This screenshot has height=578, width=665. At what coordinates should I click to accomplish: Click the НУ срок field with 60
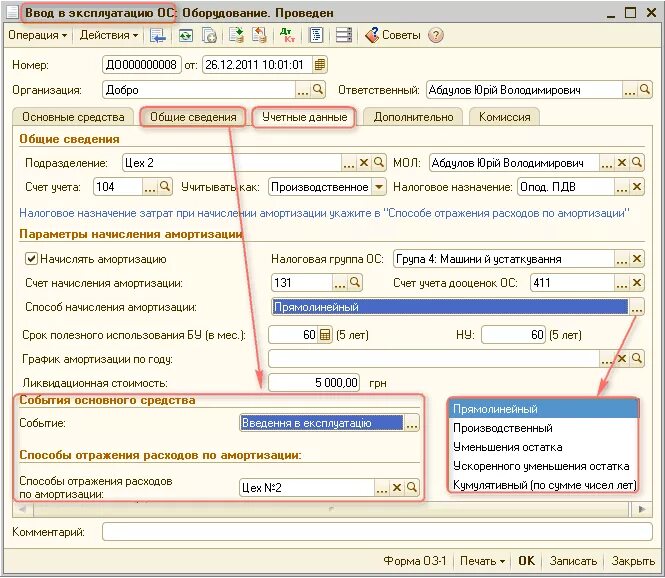point(514,335)
